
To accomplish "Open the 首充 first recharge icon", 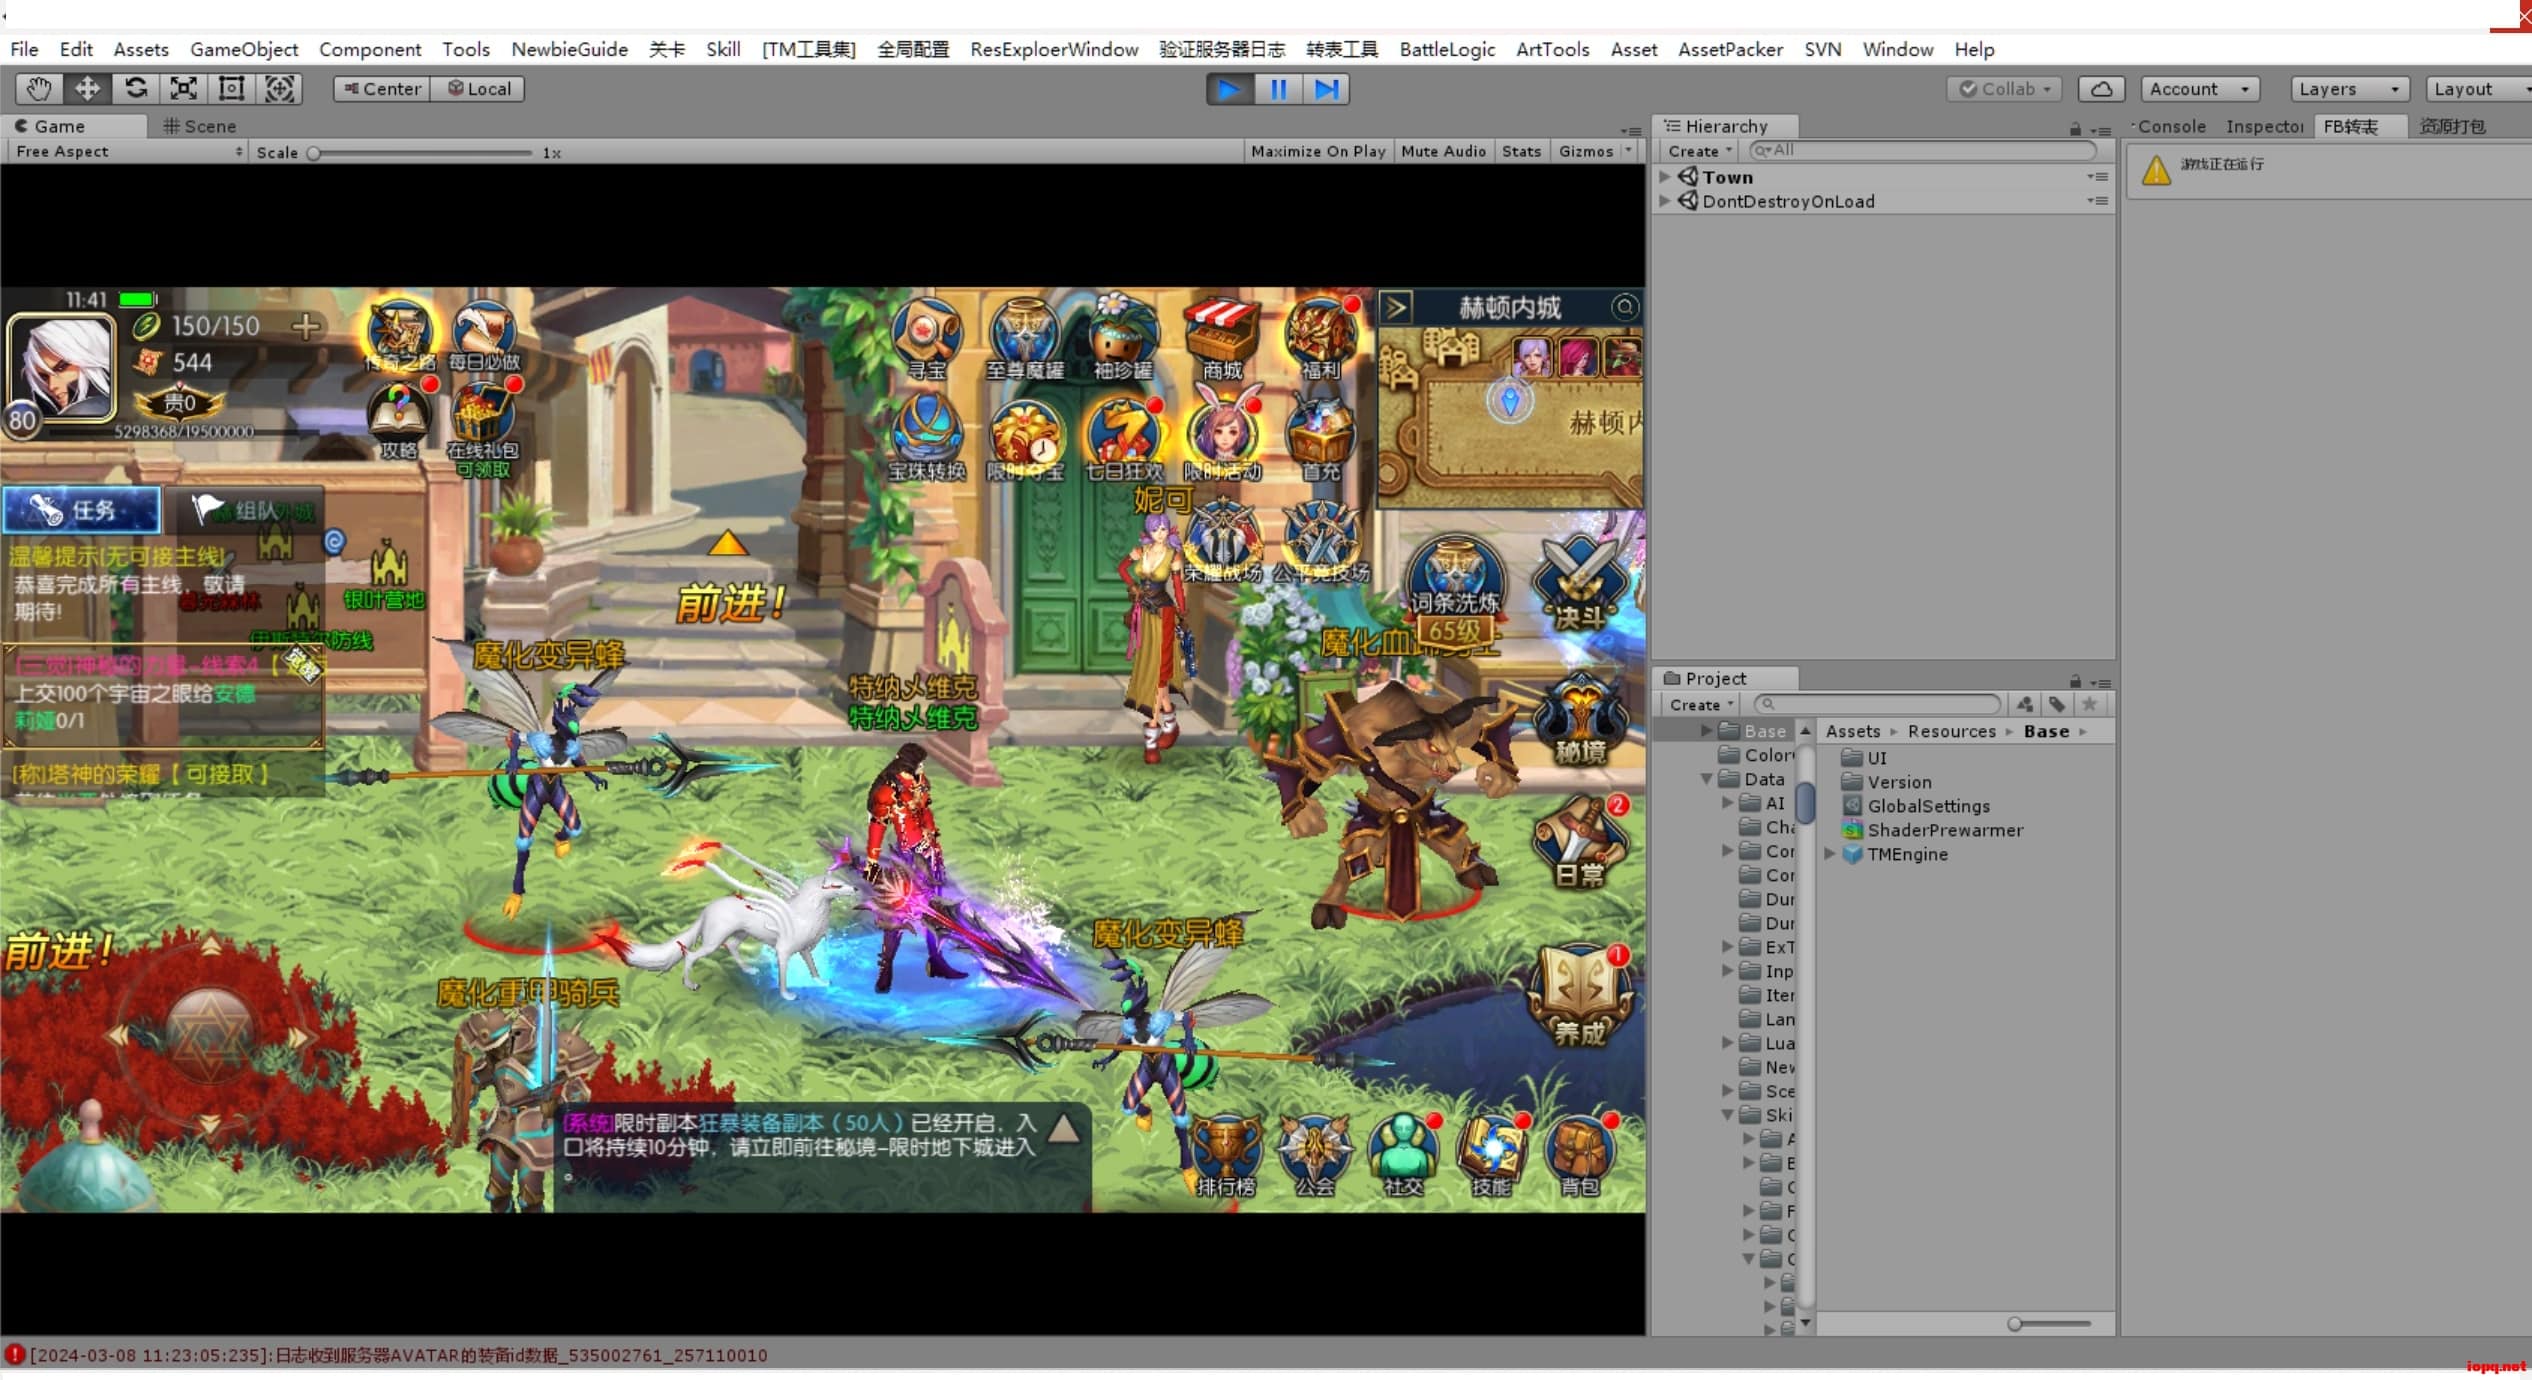I will click(x=1320, y=440).
